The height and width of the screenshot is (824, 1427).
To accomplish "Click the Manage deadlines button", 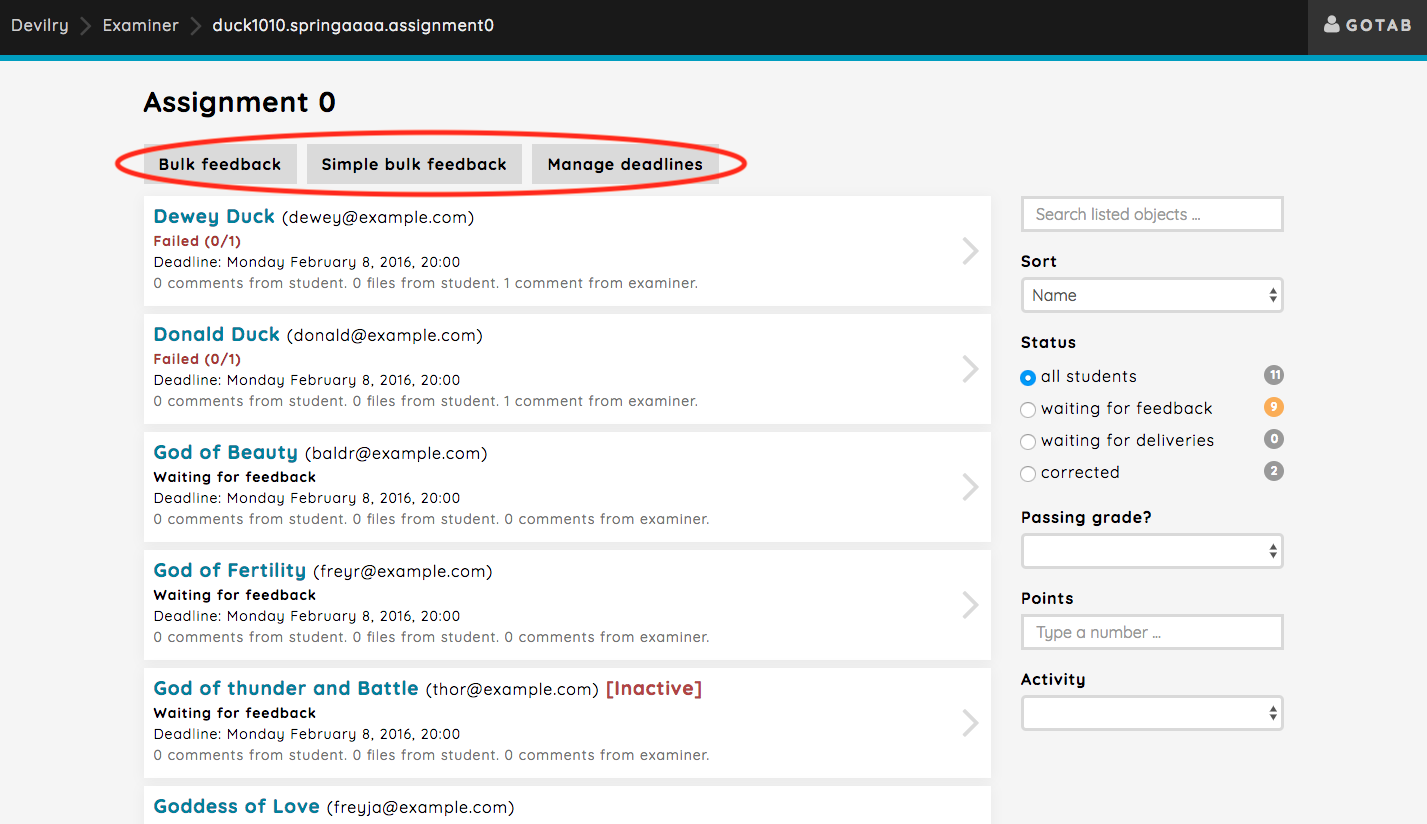I will click(625, 164).
